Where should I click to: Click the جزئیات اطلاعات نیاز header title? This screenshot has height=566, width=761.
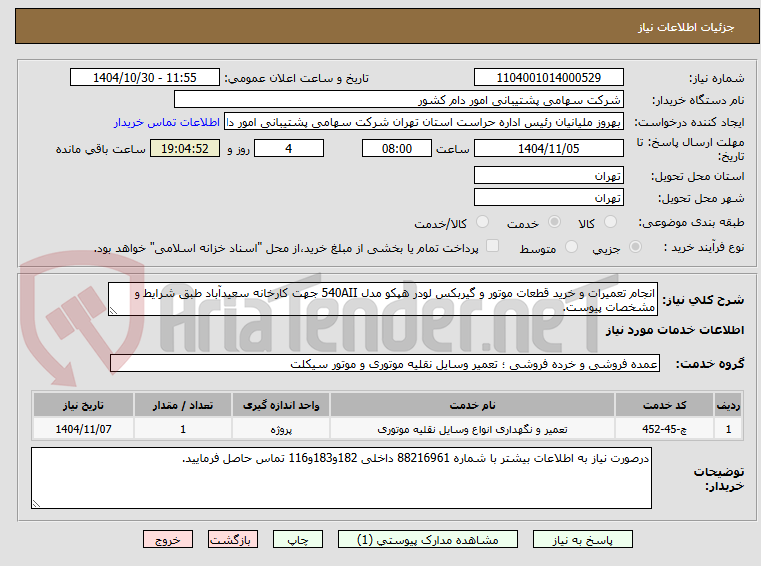(686, 27)
